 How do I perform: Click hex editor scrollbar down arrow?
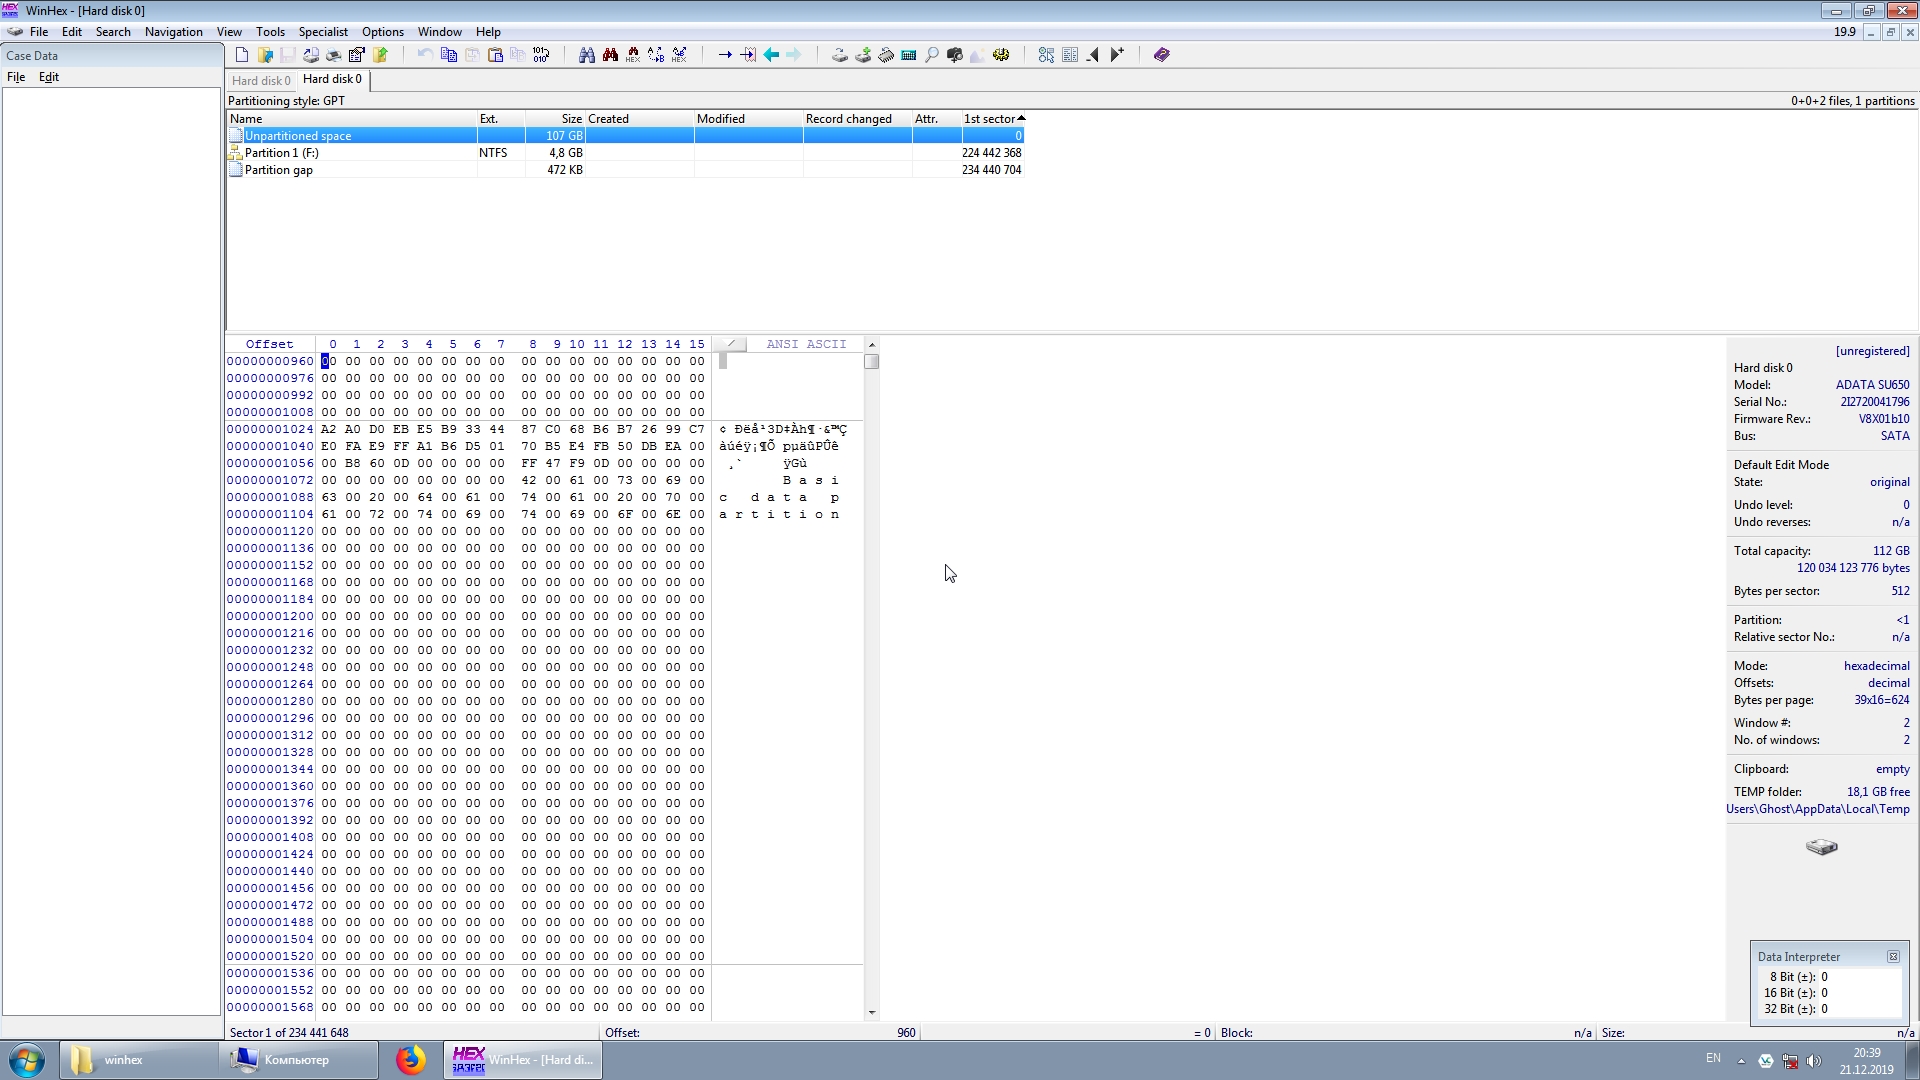click(871, 1012)
